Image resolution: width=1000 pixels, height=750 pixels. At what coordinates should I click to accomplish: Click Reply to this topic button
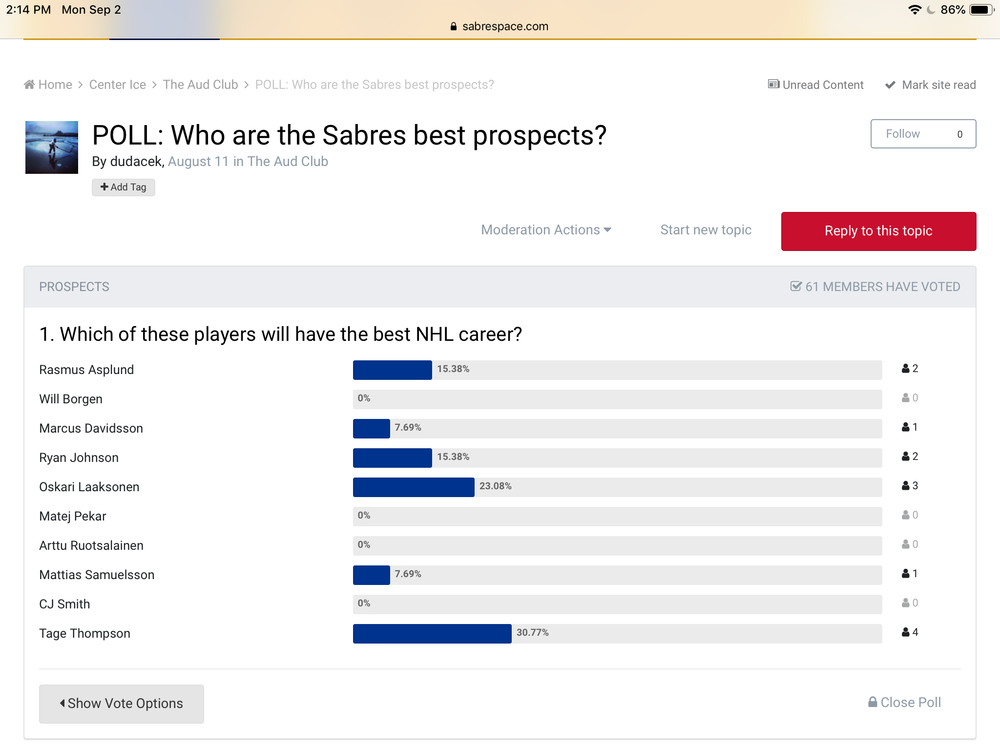[x=878, y=231]
